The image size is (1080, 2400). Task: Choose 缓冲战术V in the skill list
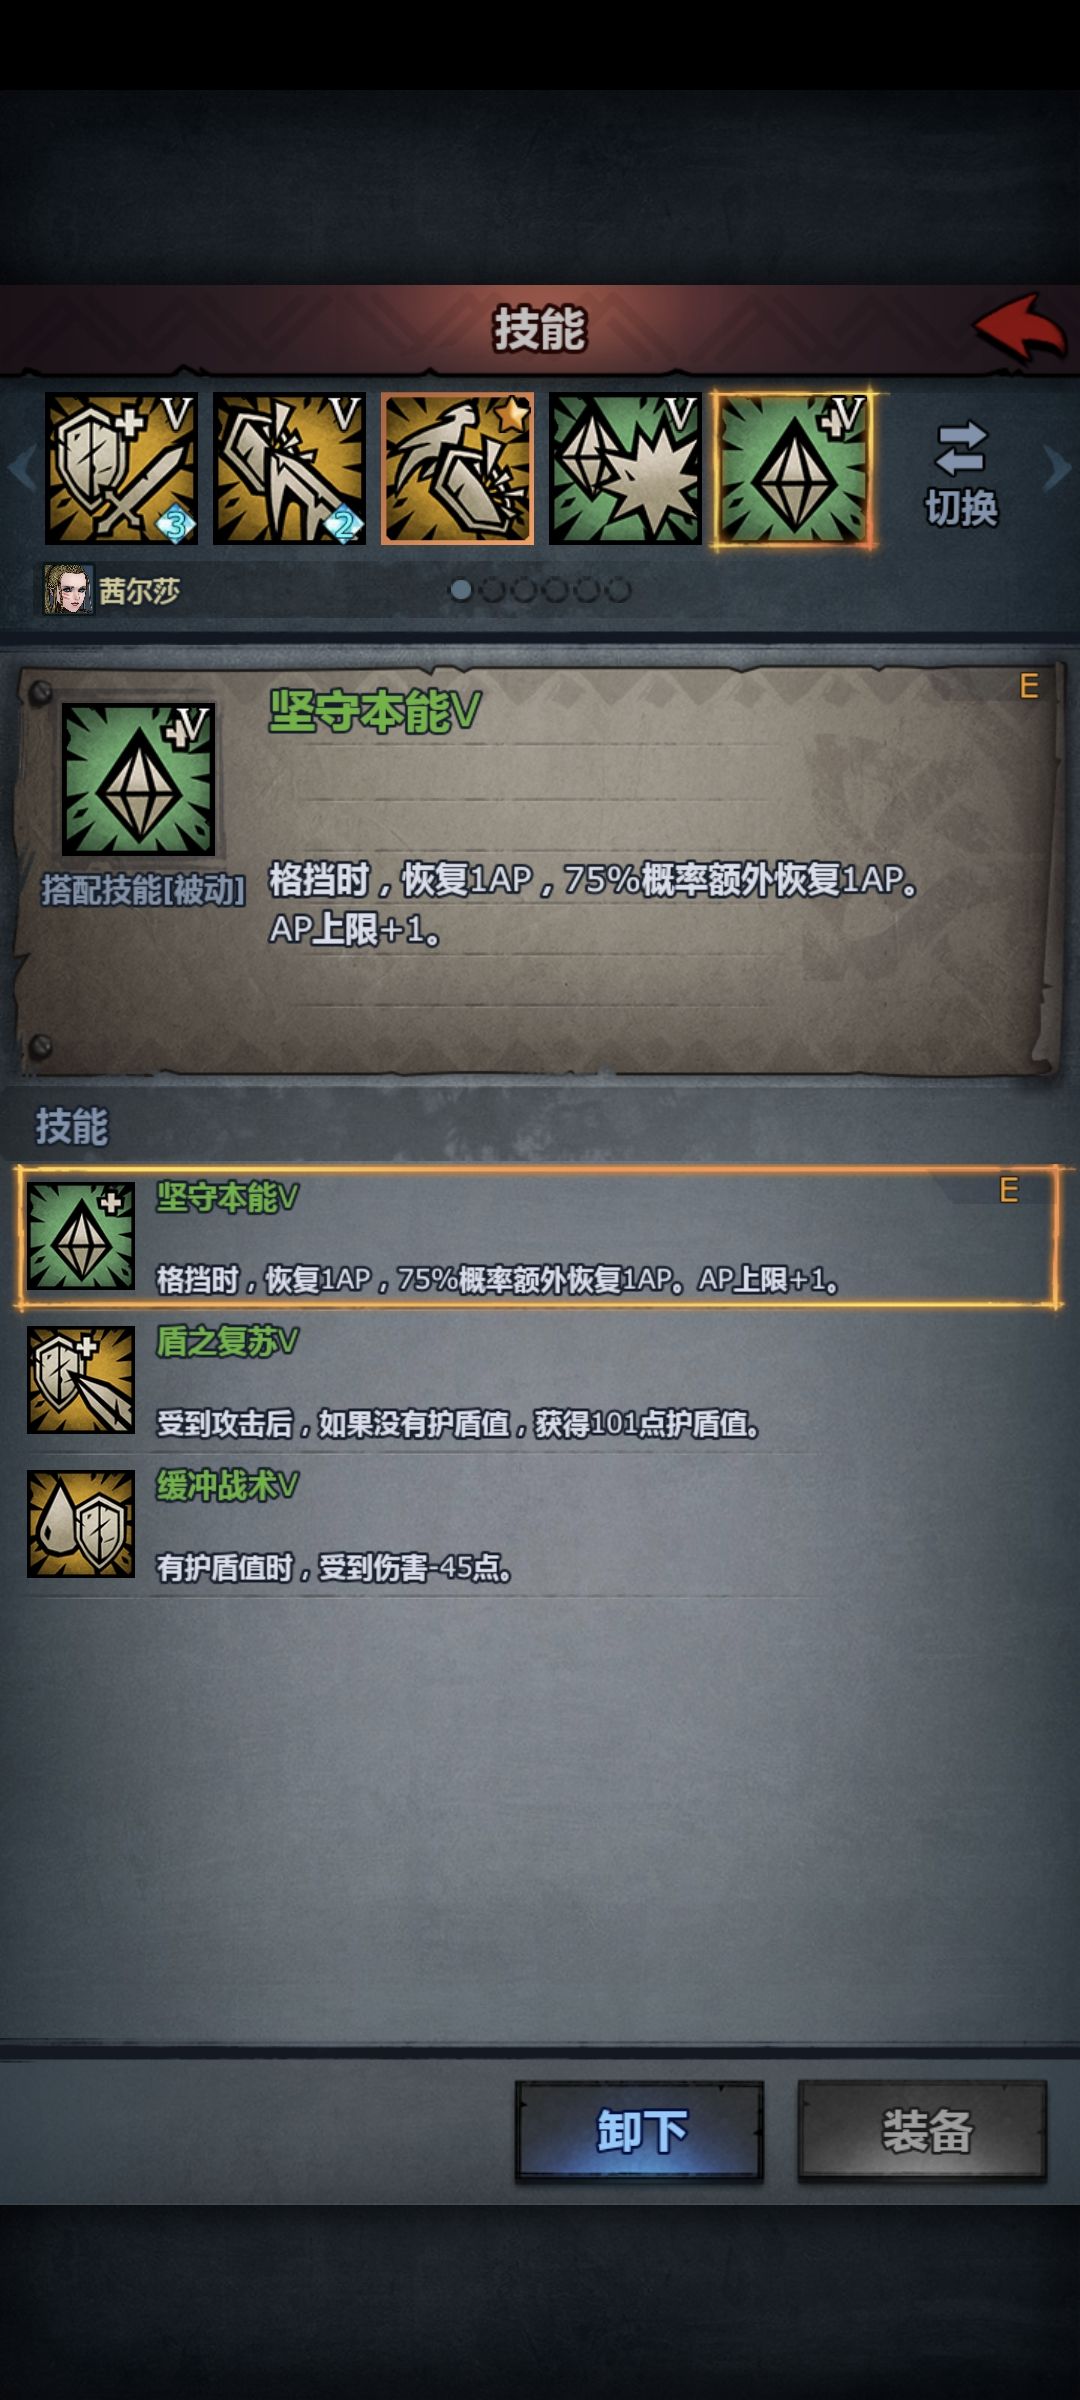(538, 1525)
